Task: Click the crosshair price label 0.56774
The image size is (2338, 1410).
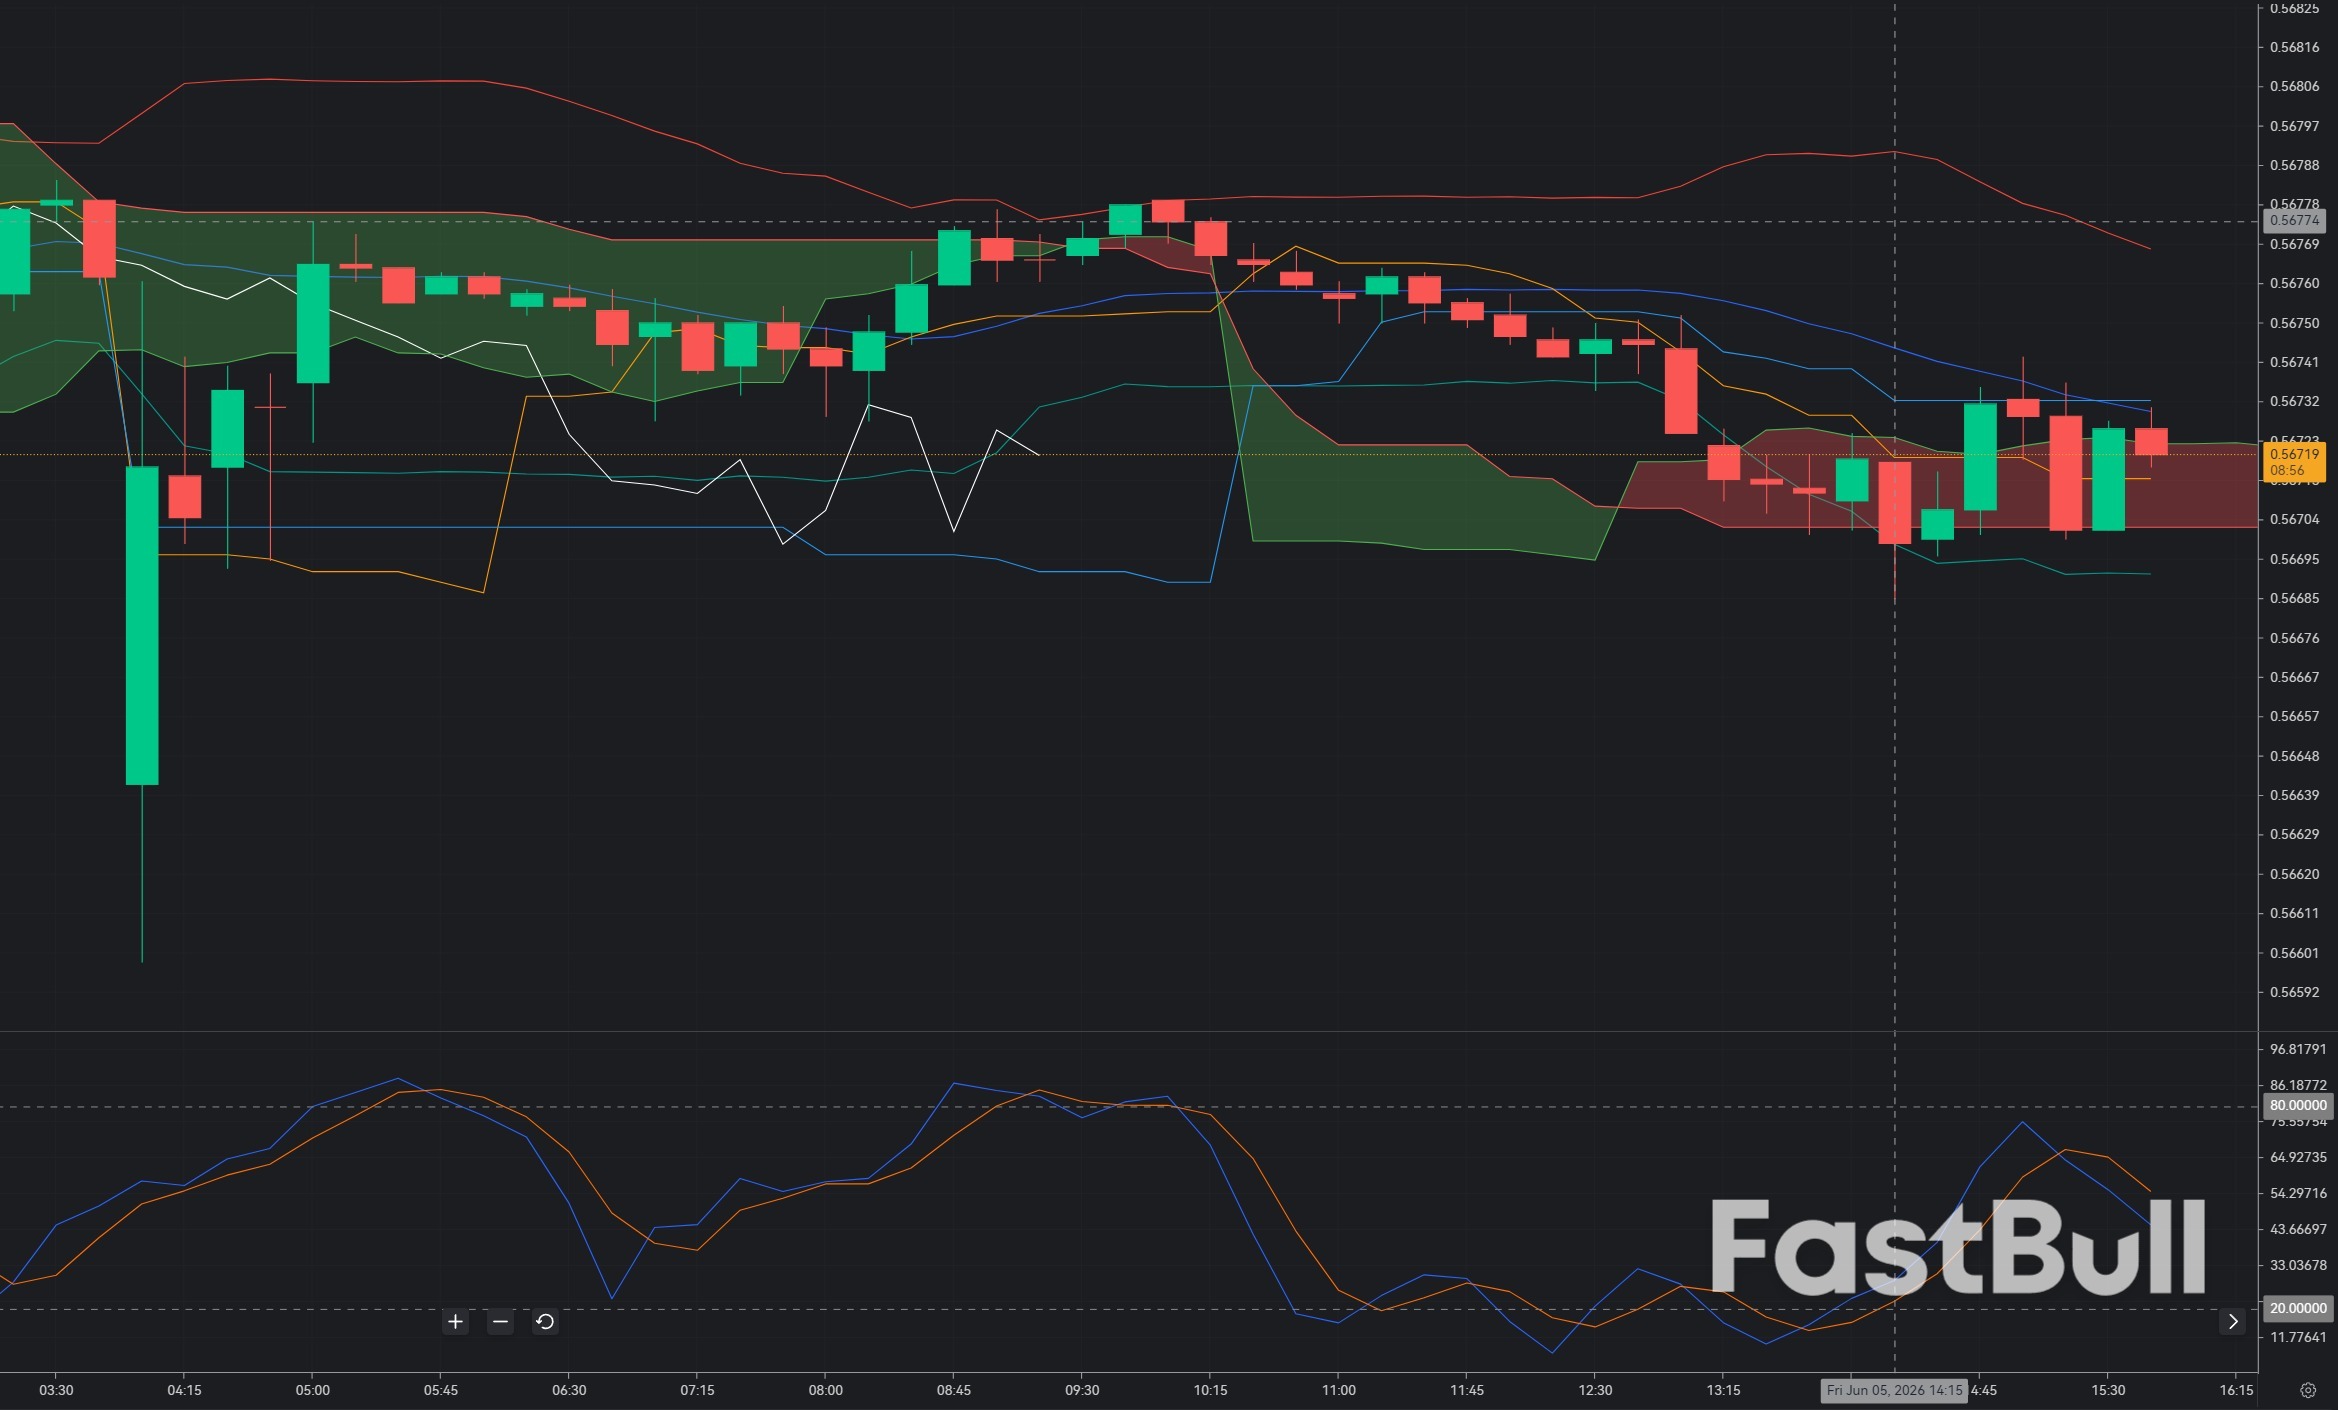Action: tap(2294, 220)
